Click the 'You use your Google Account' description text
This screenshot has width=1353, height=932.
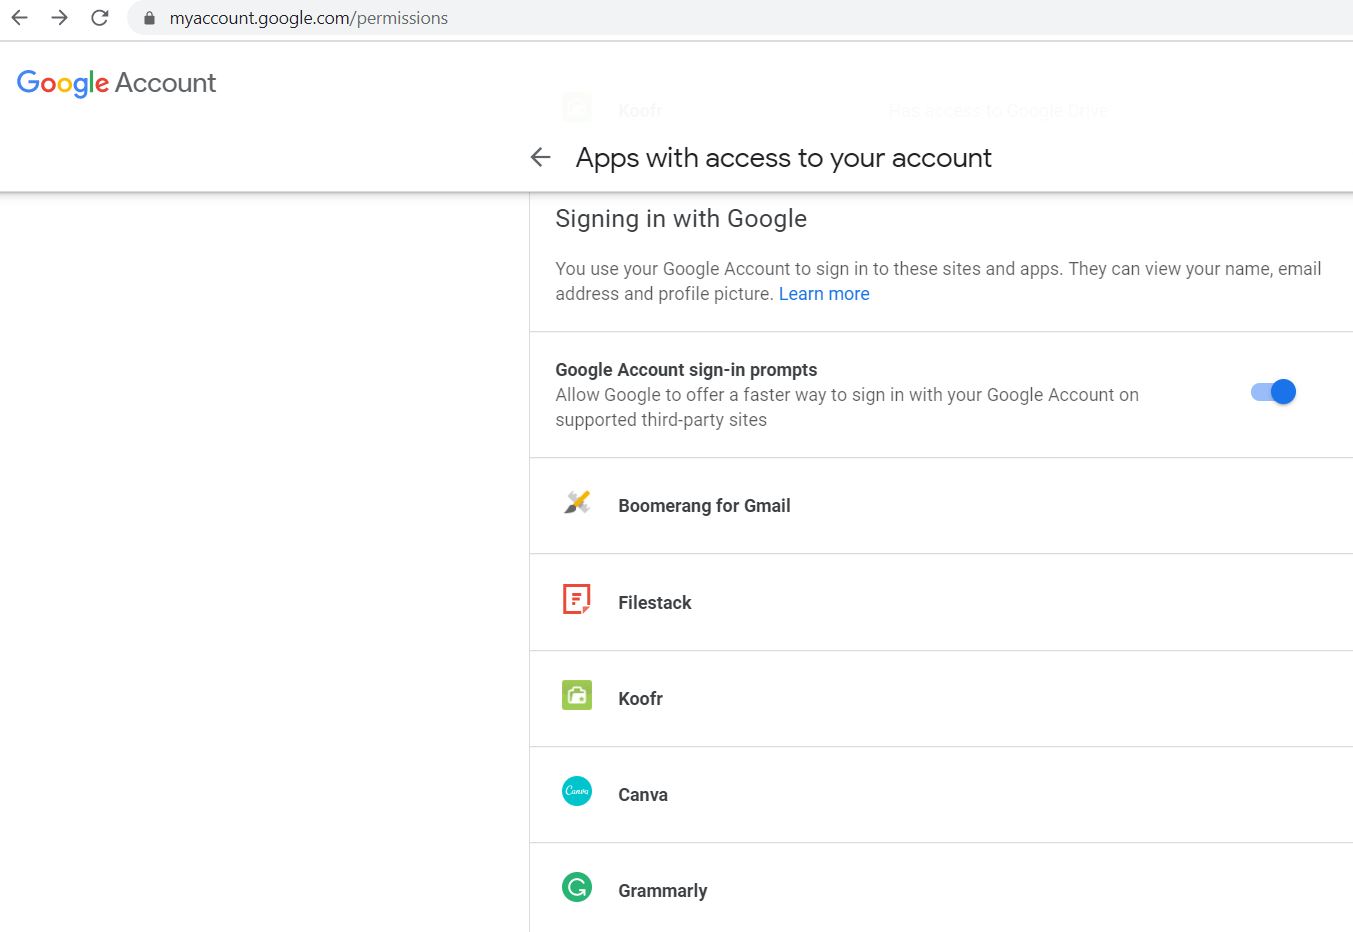click(x=938, y=281)
